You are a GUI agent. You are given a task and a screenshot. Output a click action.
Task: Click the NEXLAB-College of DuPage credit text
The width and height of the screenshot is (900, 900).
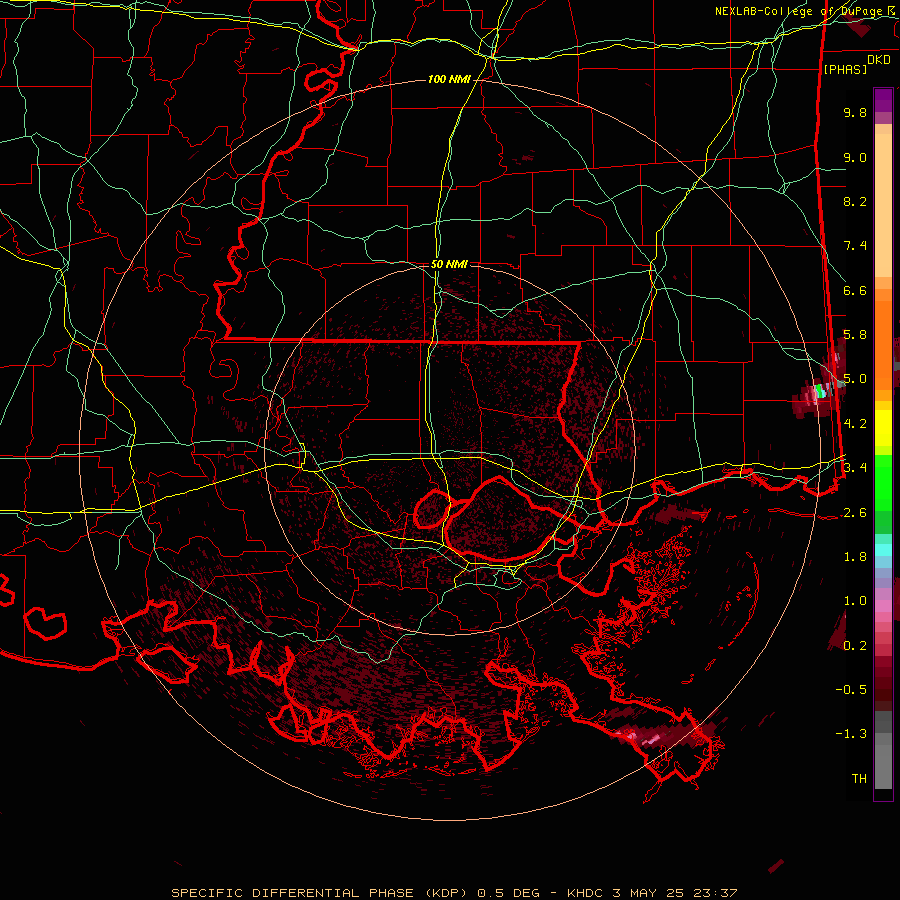point(804,11)
